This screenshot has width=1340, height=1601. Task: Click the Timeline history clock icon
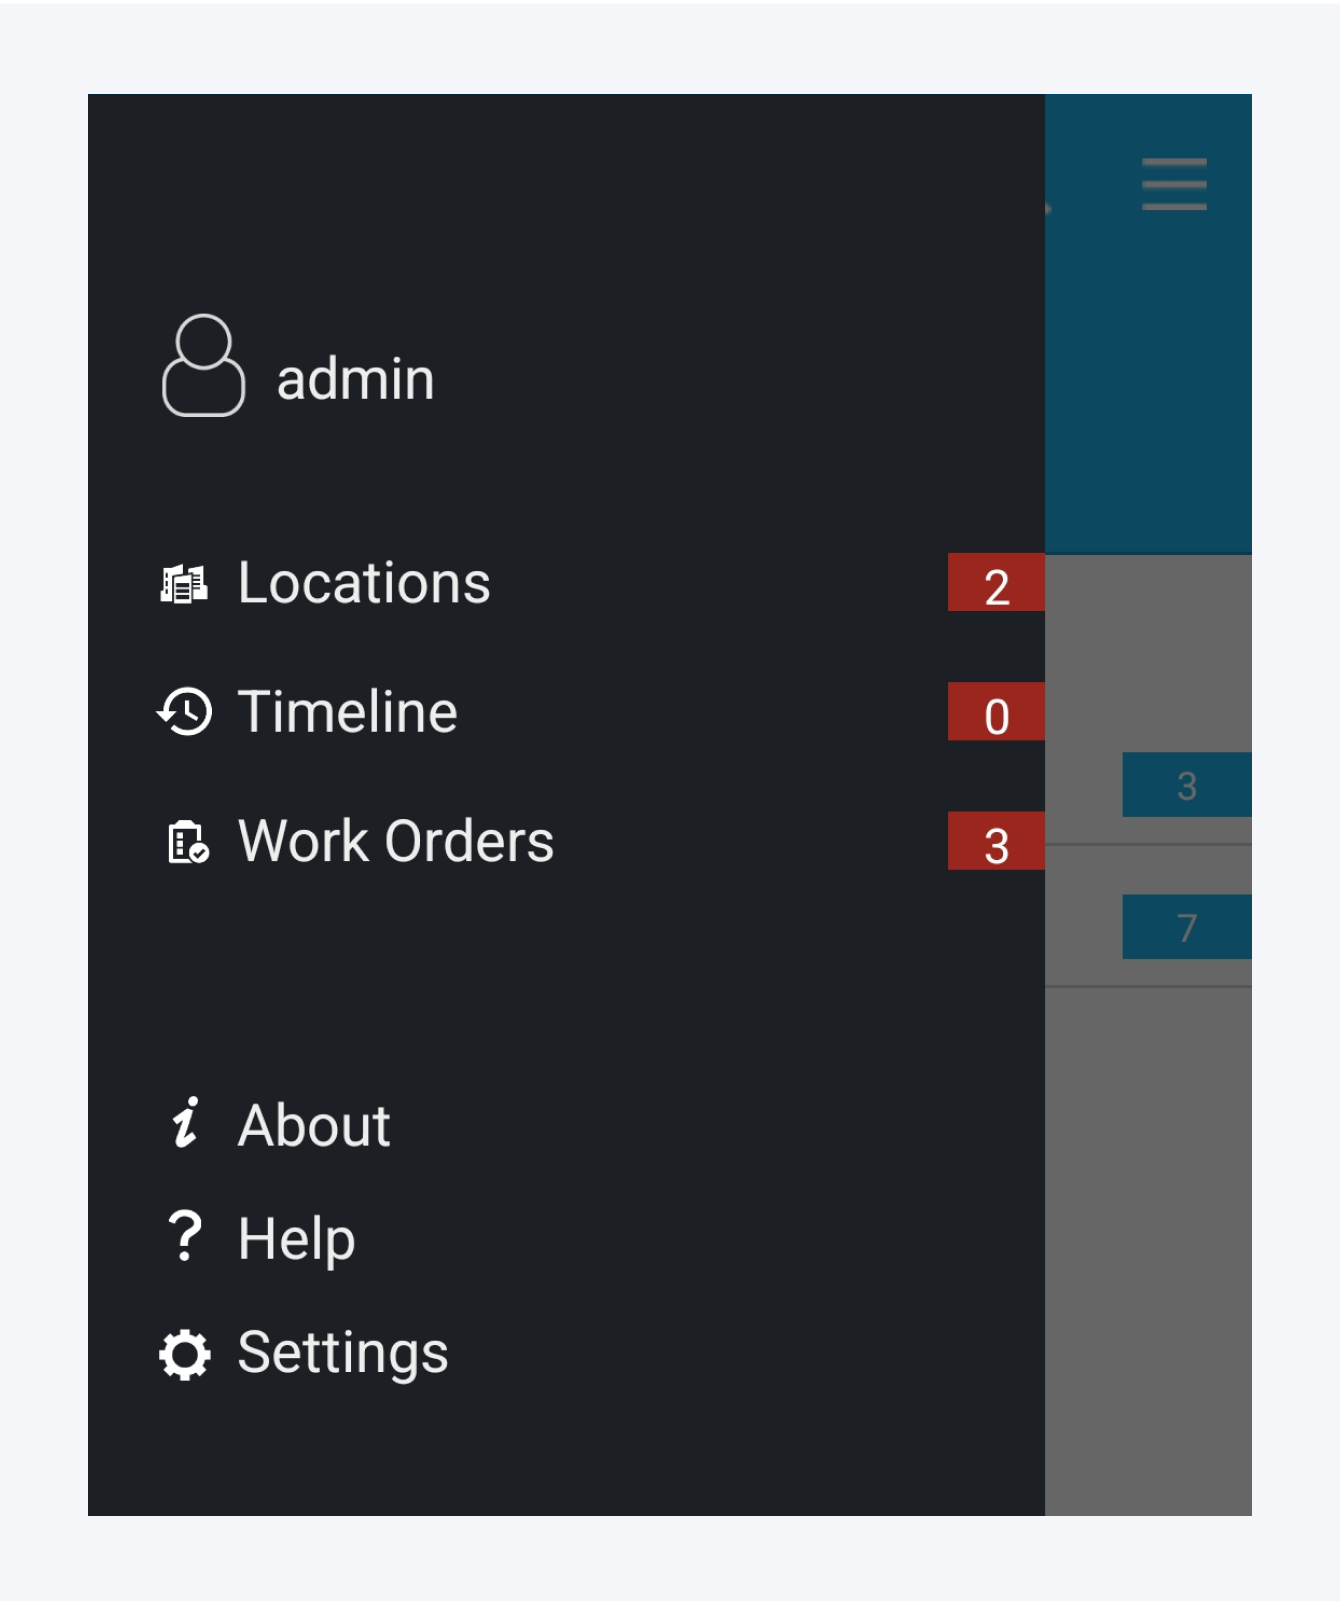pos(185,712)
